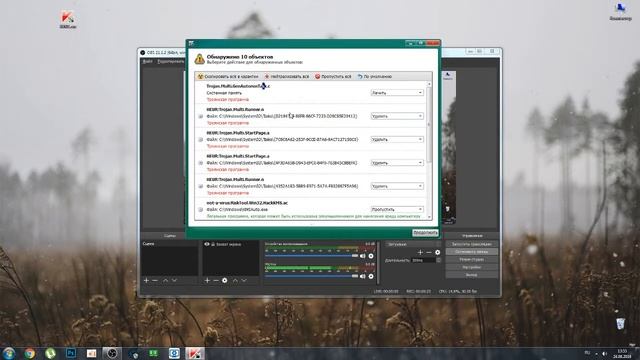Add a transition with plus in OBS transitions
The image size is (640, 360).
(420, 252)
